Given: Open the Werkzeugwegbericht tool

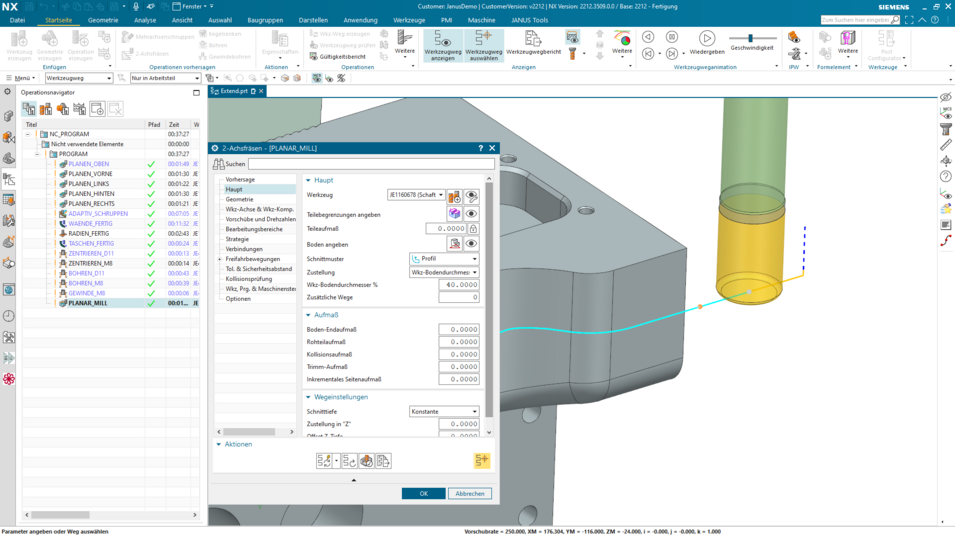Looking at the screenshot, I should pos(534,43).
